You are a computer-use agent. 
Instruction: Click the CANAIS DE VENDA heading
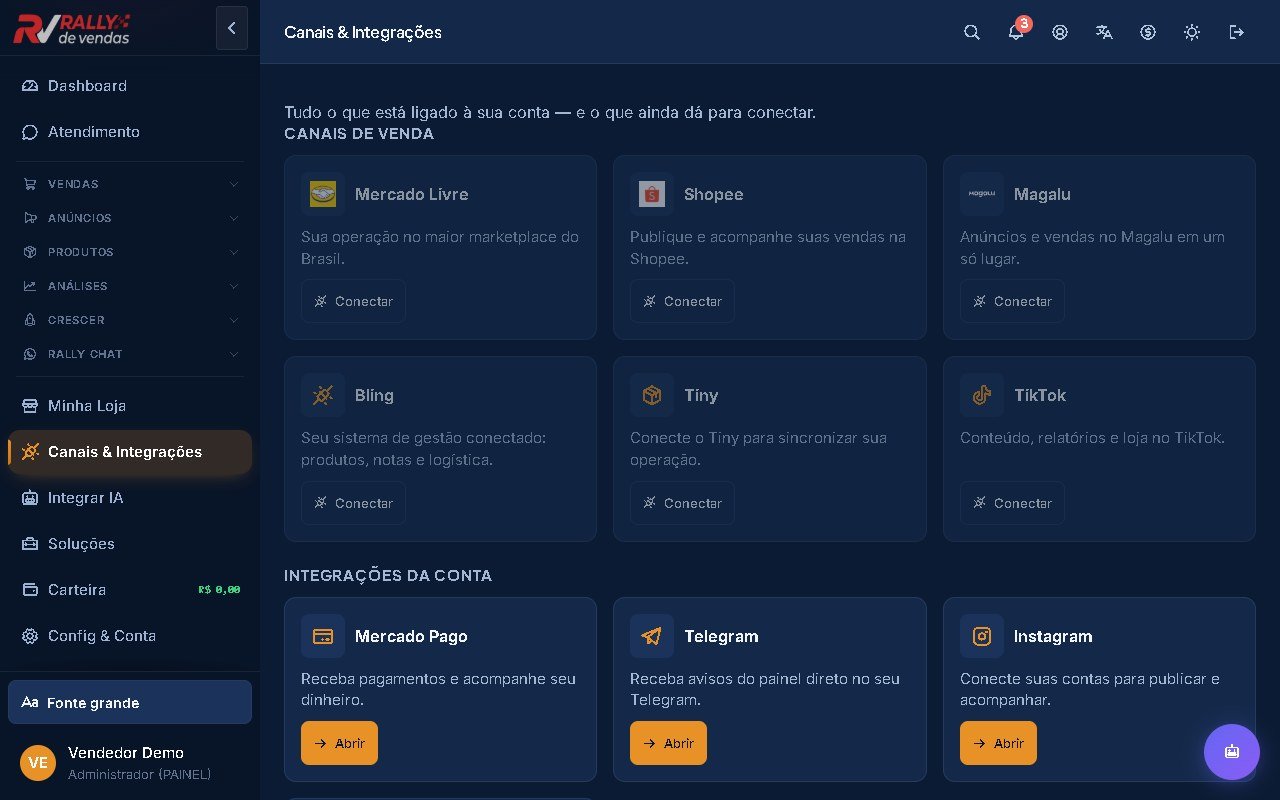(x=359, y=134)
